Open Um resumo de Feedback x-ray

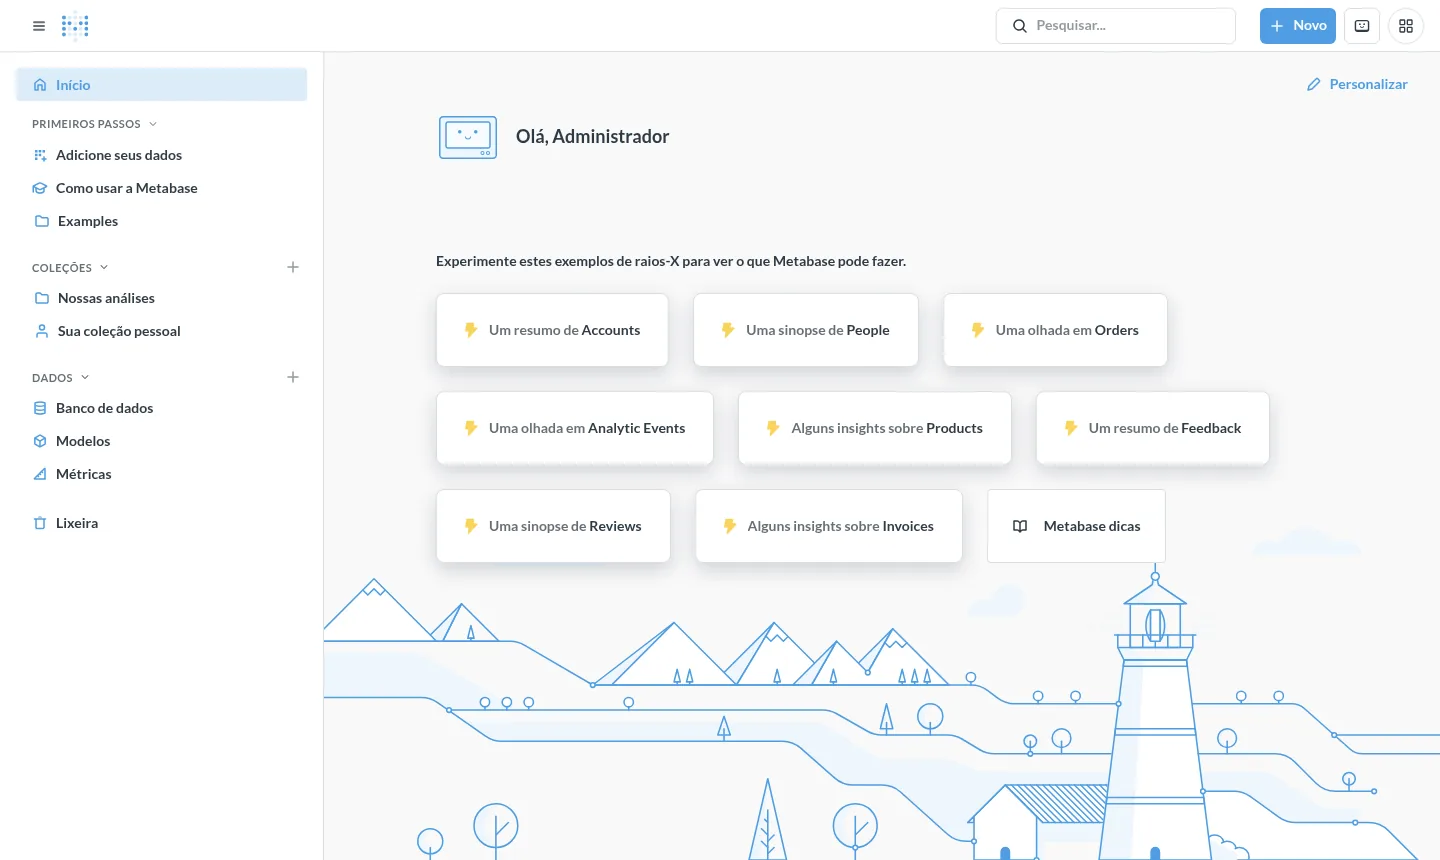[1153, 428]
